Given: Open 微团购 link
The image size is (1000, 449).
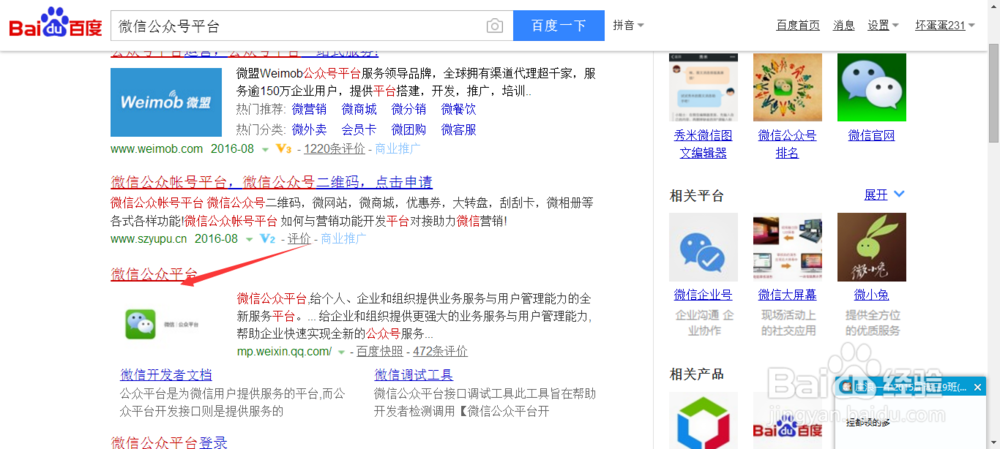Looking at the screenshot, I should pyautogui.click(x=409, y=129).
